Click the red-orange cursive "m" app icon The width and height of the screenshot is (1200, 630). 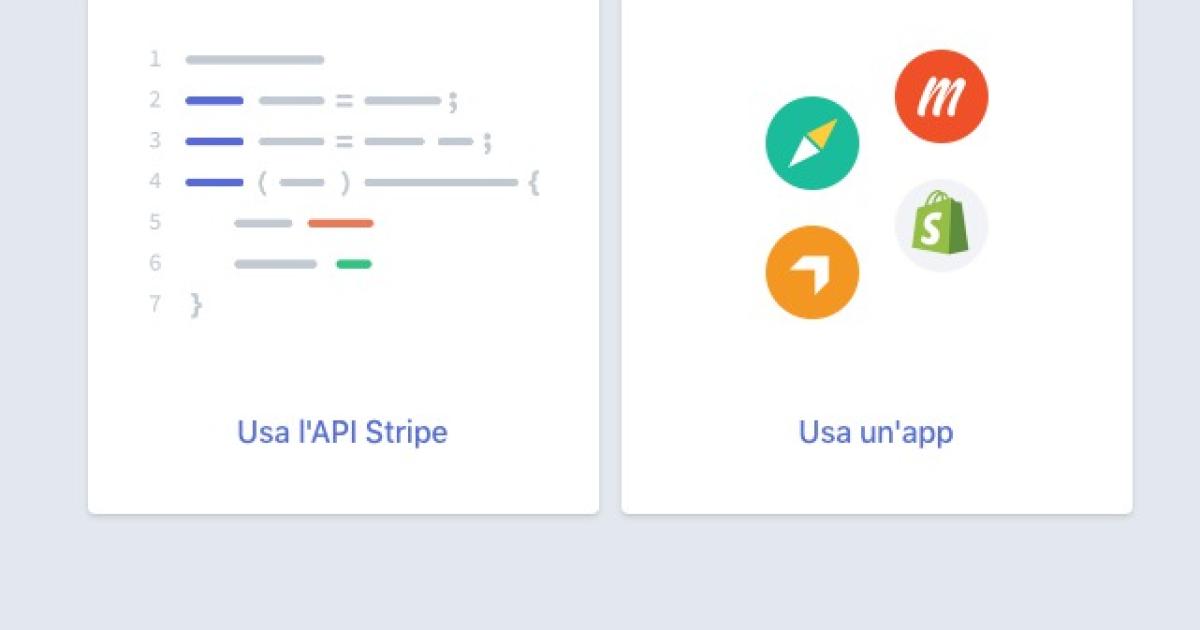tap(941, 96)
